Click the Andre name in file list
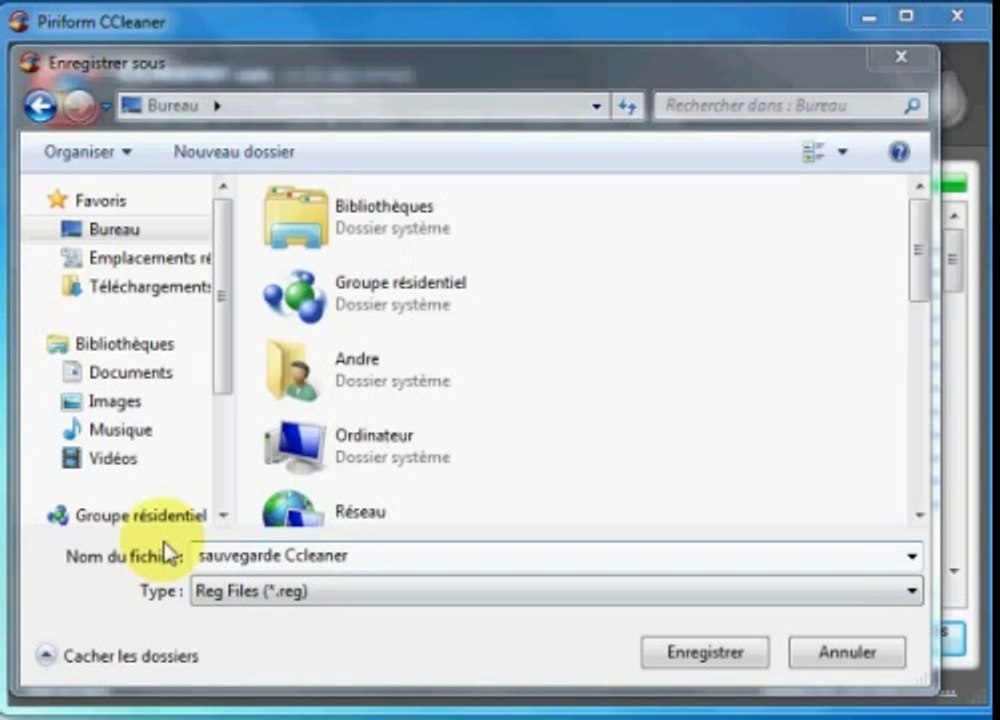This screenshot has height=720, width=1000. 357,359
